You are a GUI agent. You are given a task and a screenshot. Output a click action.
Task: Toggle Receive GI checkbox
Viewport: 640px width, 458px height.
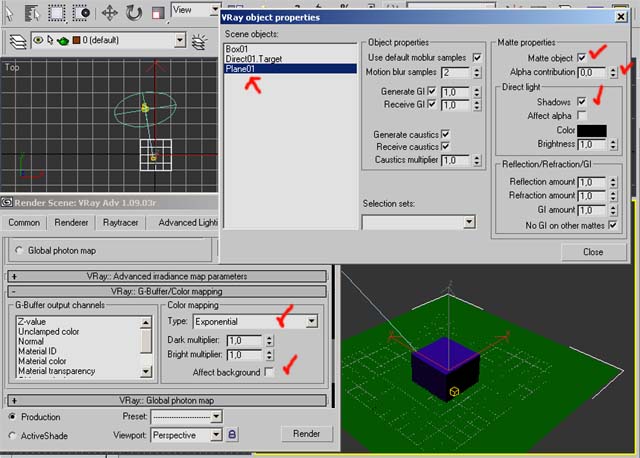tap(432, 104)
